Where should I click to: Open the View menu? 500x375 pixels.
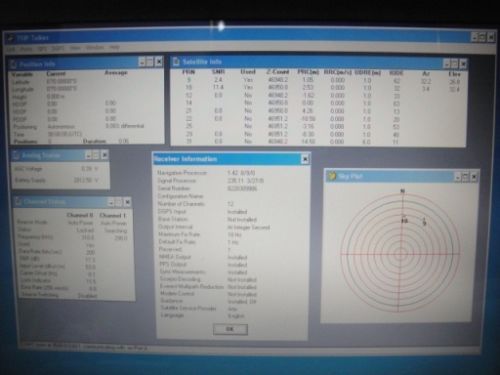75,48
